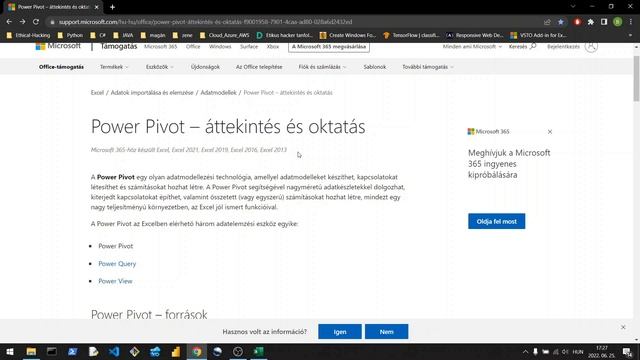Click the Bejelentkezés sign-in link
The height and width of the screenshot is (360, 640).
pos(563,47)
